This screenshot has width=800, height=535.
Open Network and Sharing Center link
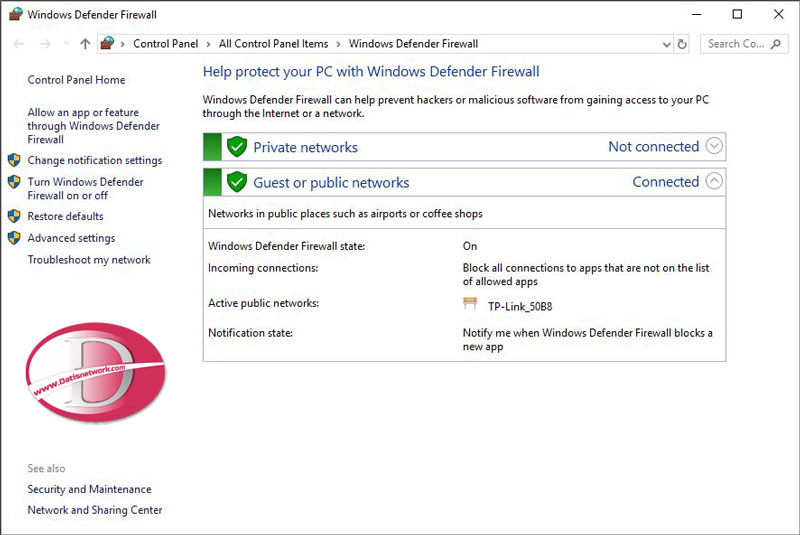[95, 510]
